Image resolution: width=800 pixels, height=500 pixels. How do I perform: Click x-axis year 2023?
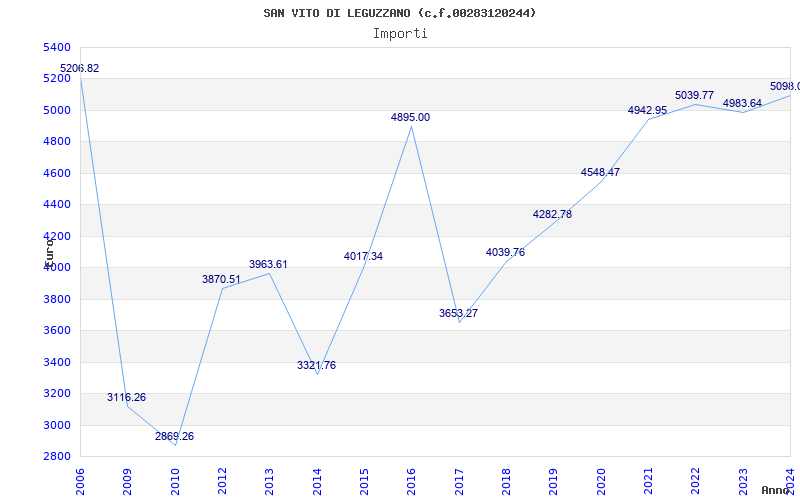coord(743,481)
